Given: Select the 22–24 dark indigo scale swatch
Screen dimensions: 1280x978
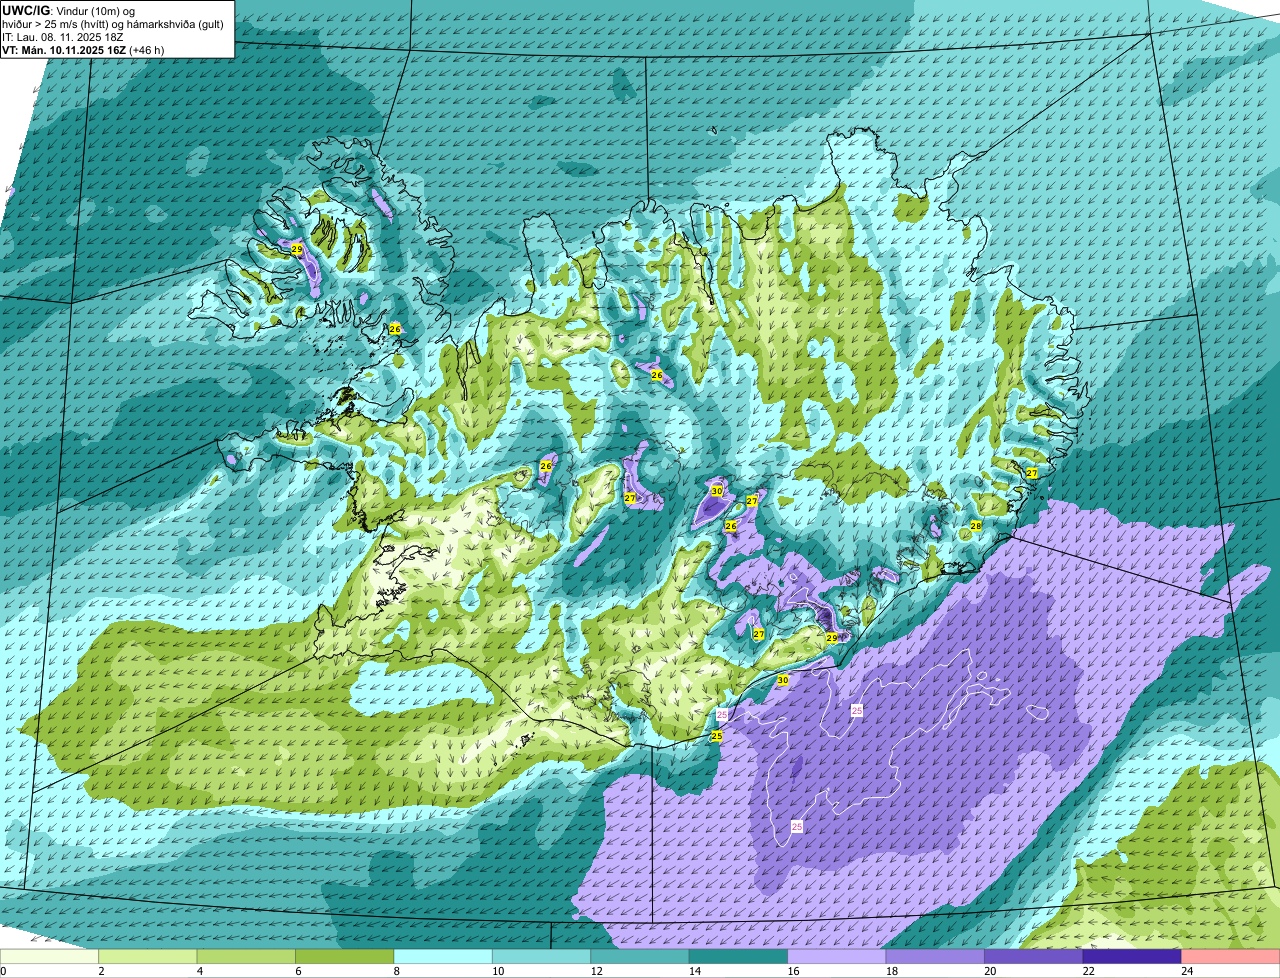Looking at the screenshot, I should pyautogui.click(x=1133, y=956).
